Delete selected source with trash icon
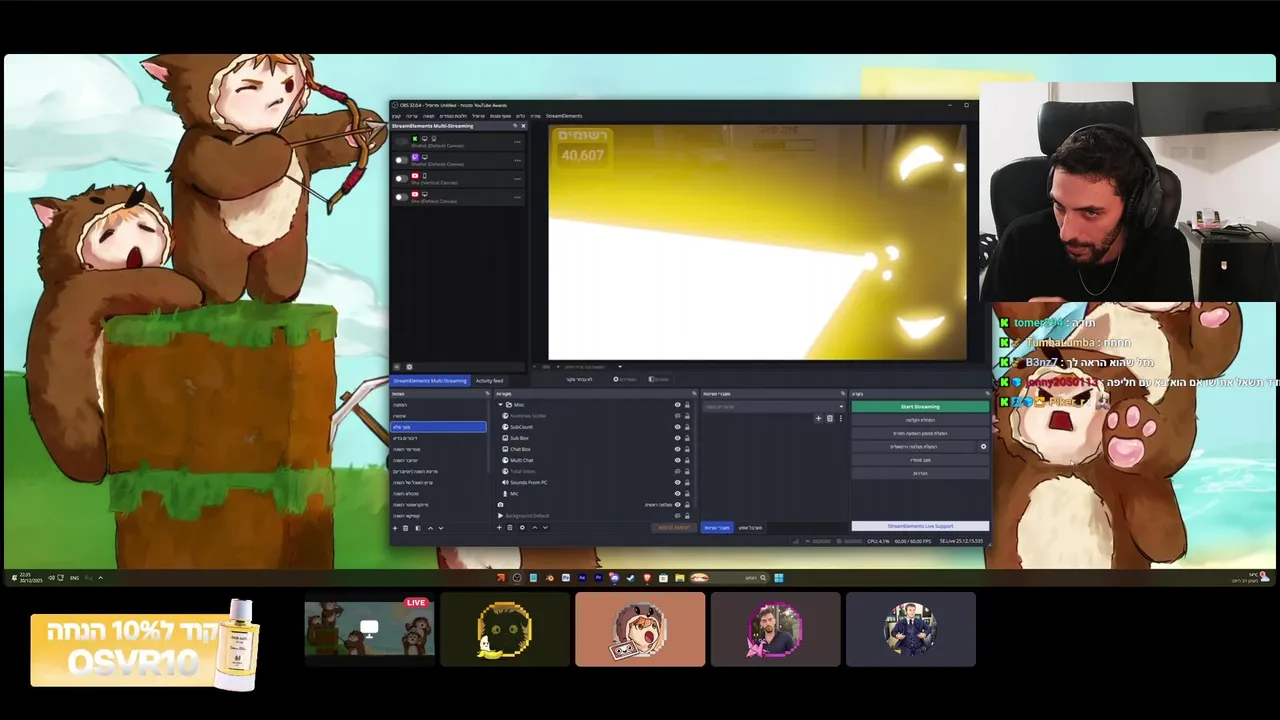This screenshot has height=720, width=1280. (x=510, y=528)
